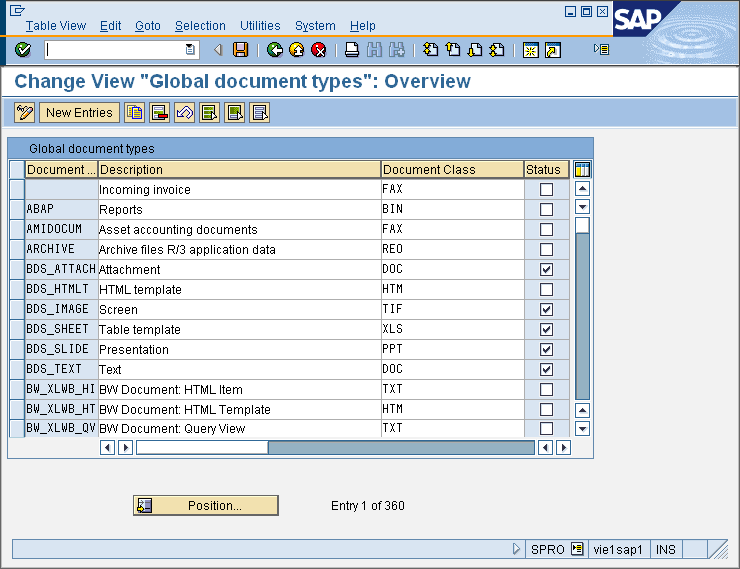Screen dimensions: 740x569
Task: Toggle Status checkbox for ARCHIVE row
Action: [546, 250]
